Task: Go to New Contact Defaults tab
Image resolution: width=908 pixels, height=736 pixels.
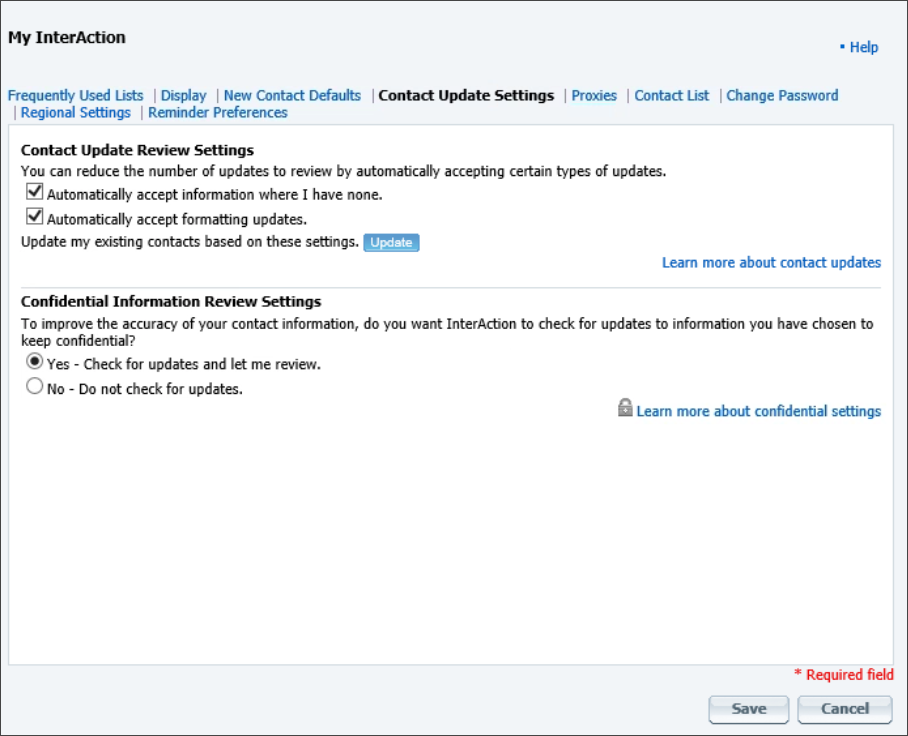Action: [x=292, y=96]
